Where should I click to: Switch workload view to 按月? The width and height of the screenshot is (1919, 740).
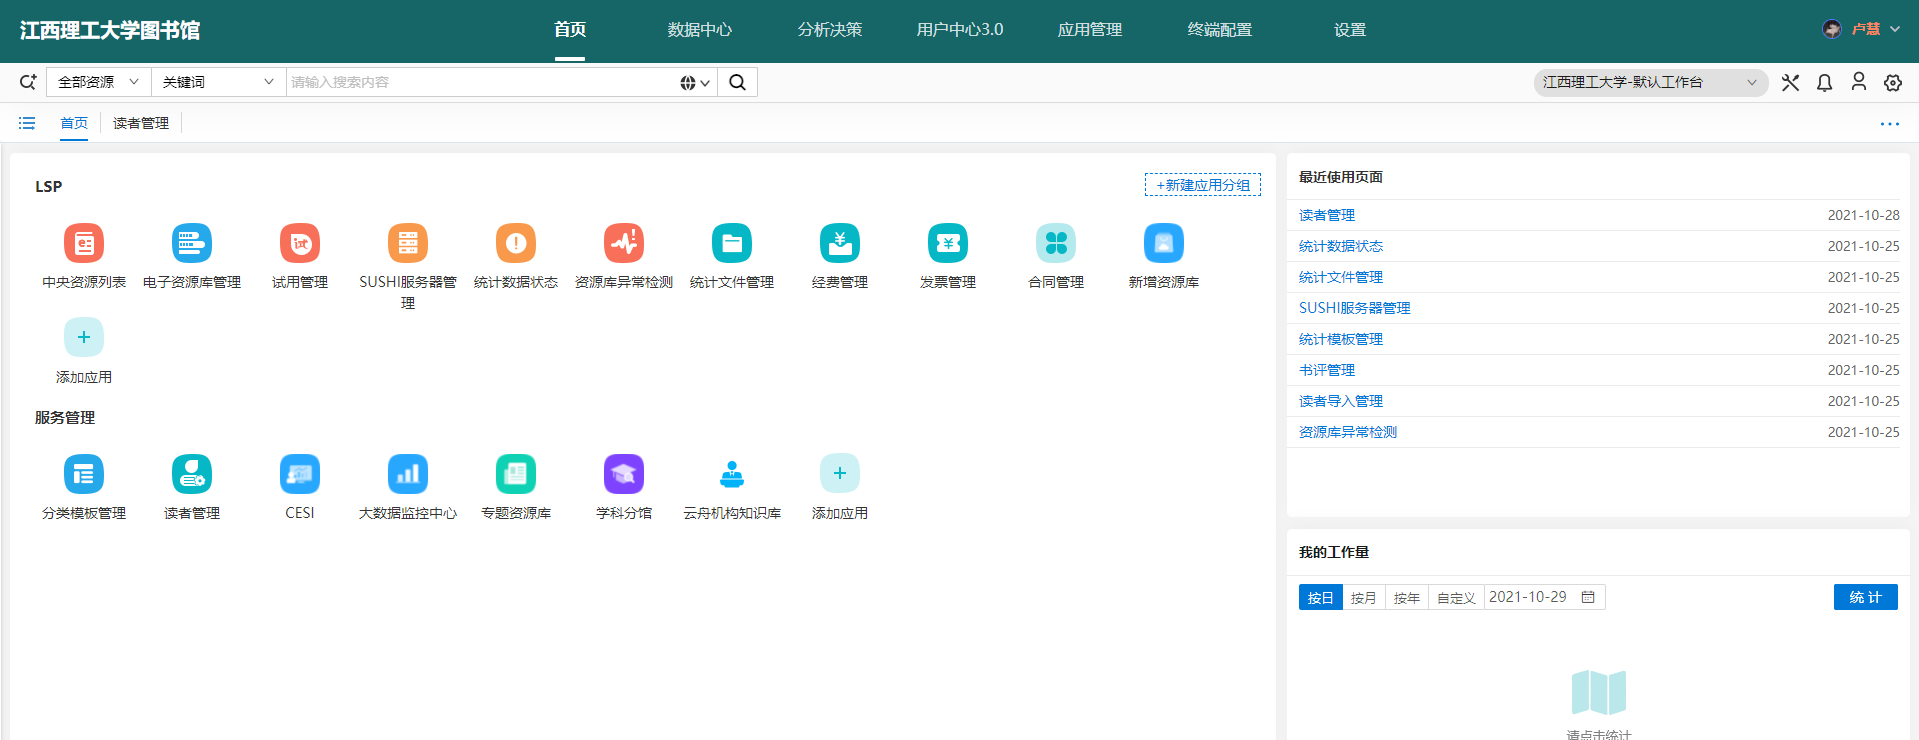(1363, 598)
